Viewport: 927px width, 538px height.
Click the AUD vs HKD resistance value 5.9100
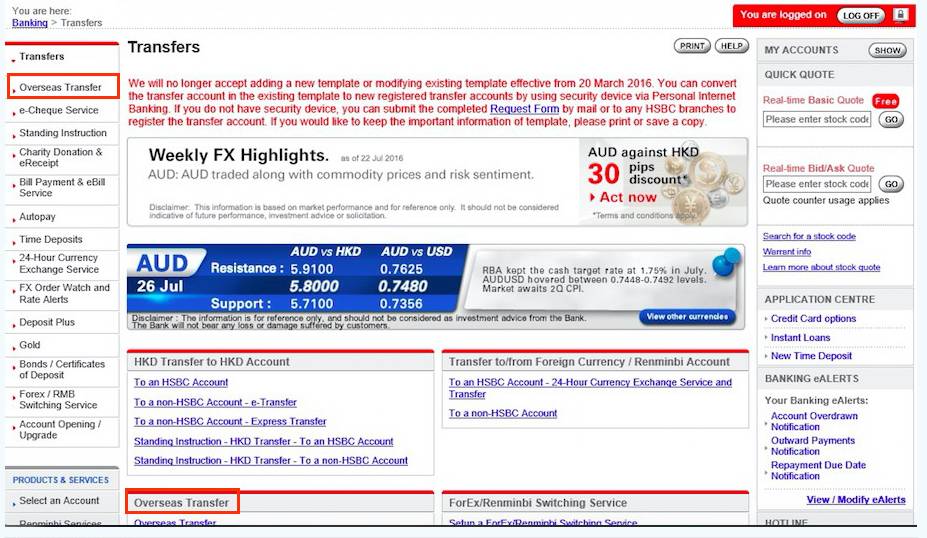tap(312, 270)
